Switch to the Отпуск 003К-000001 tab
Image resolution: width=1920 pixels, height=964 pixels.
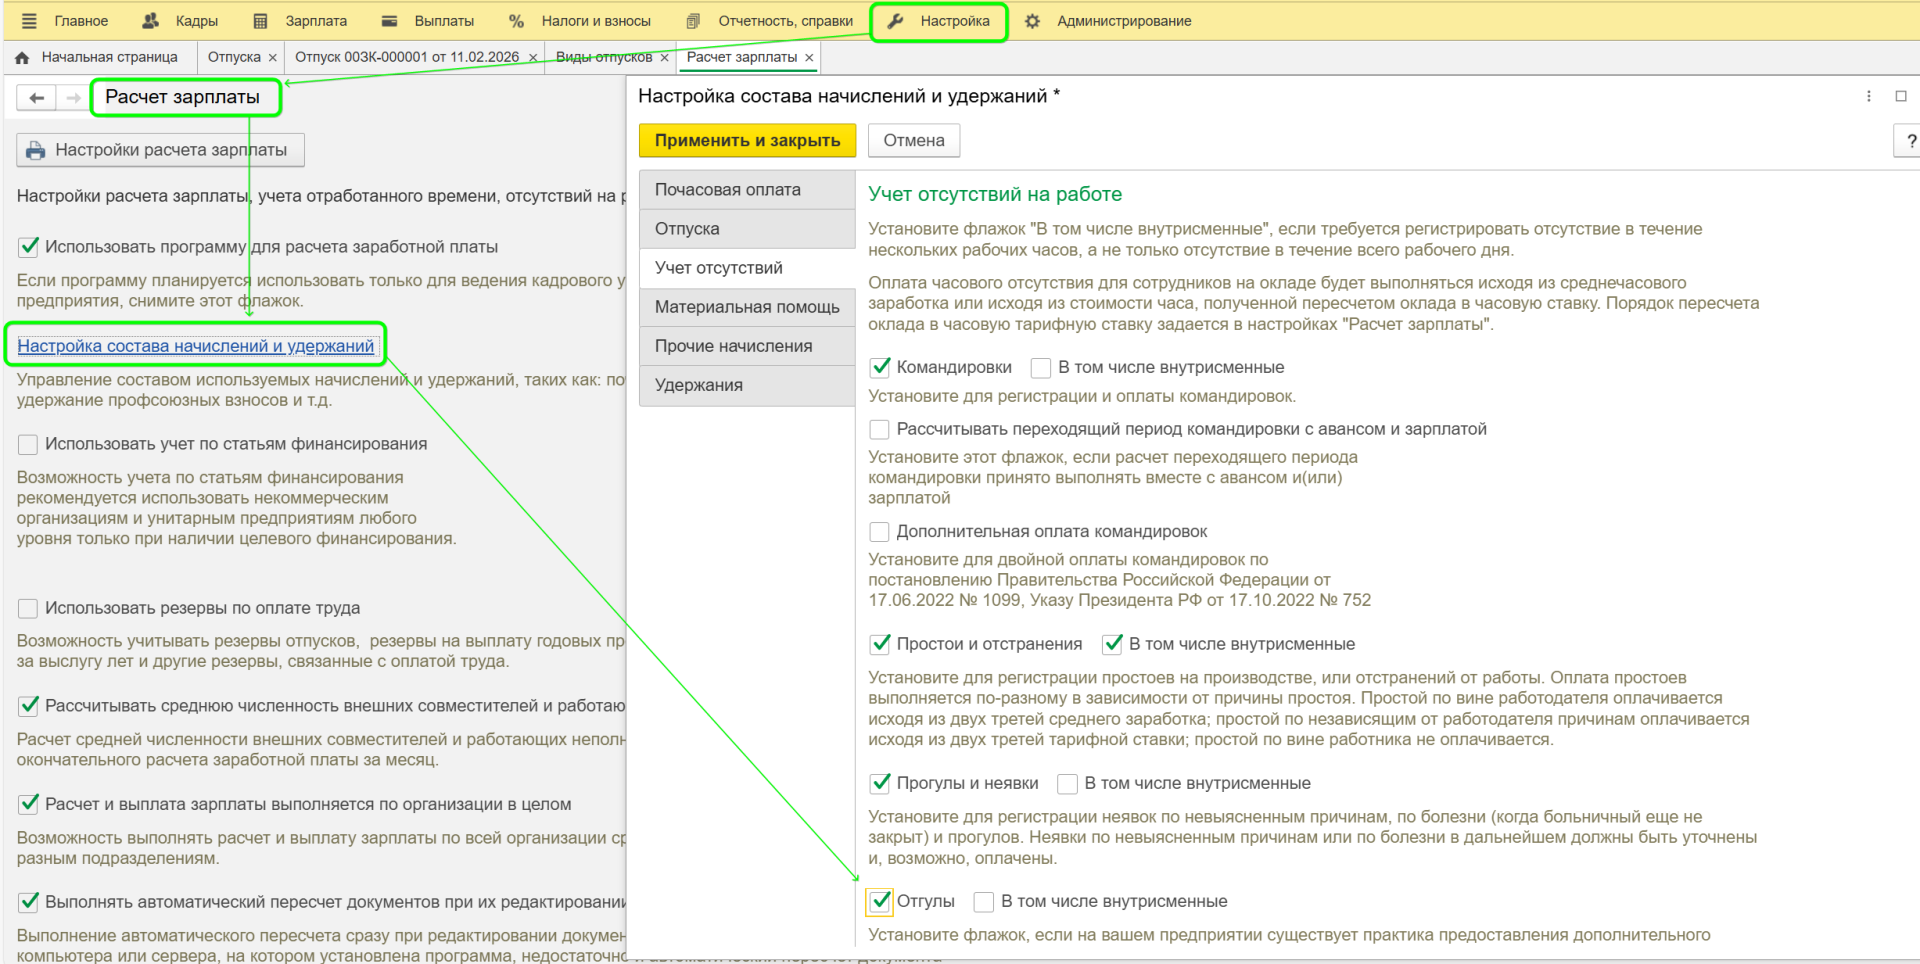click(x=406, y=57)
